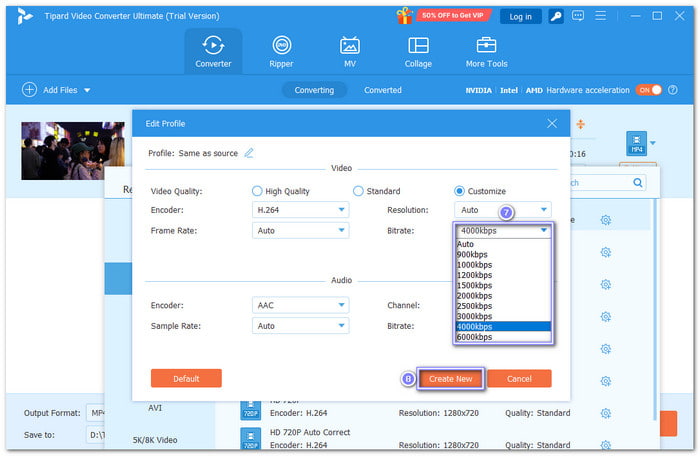Viewport: 700px width, 456px height.
Task: Click orange split/compress icon near thumbnail
Action: point(580,124)
